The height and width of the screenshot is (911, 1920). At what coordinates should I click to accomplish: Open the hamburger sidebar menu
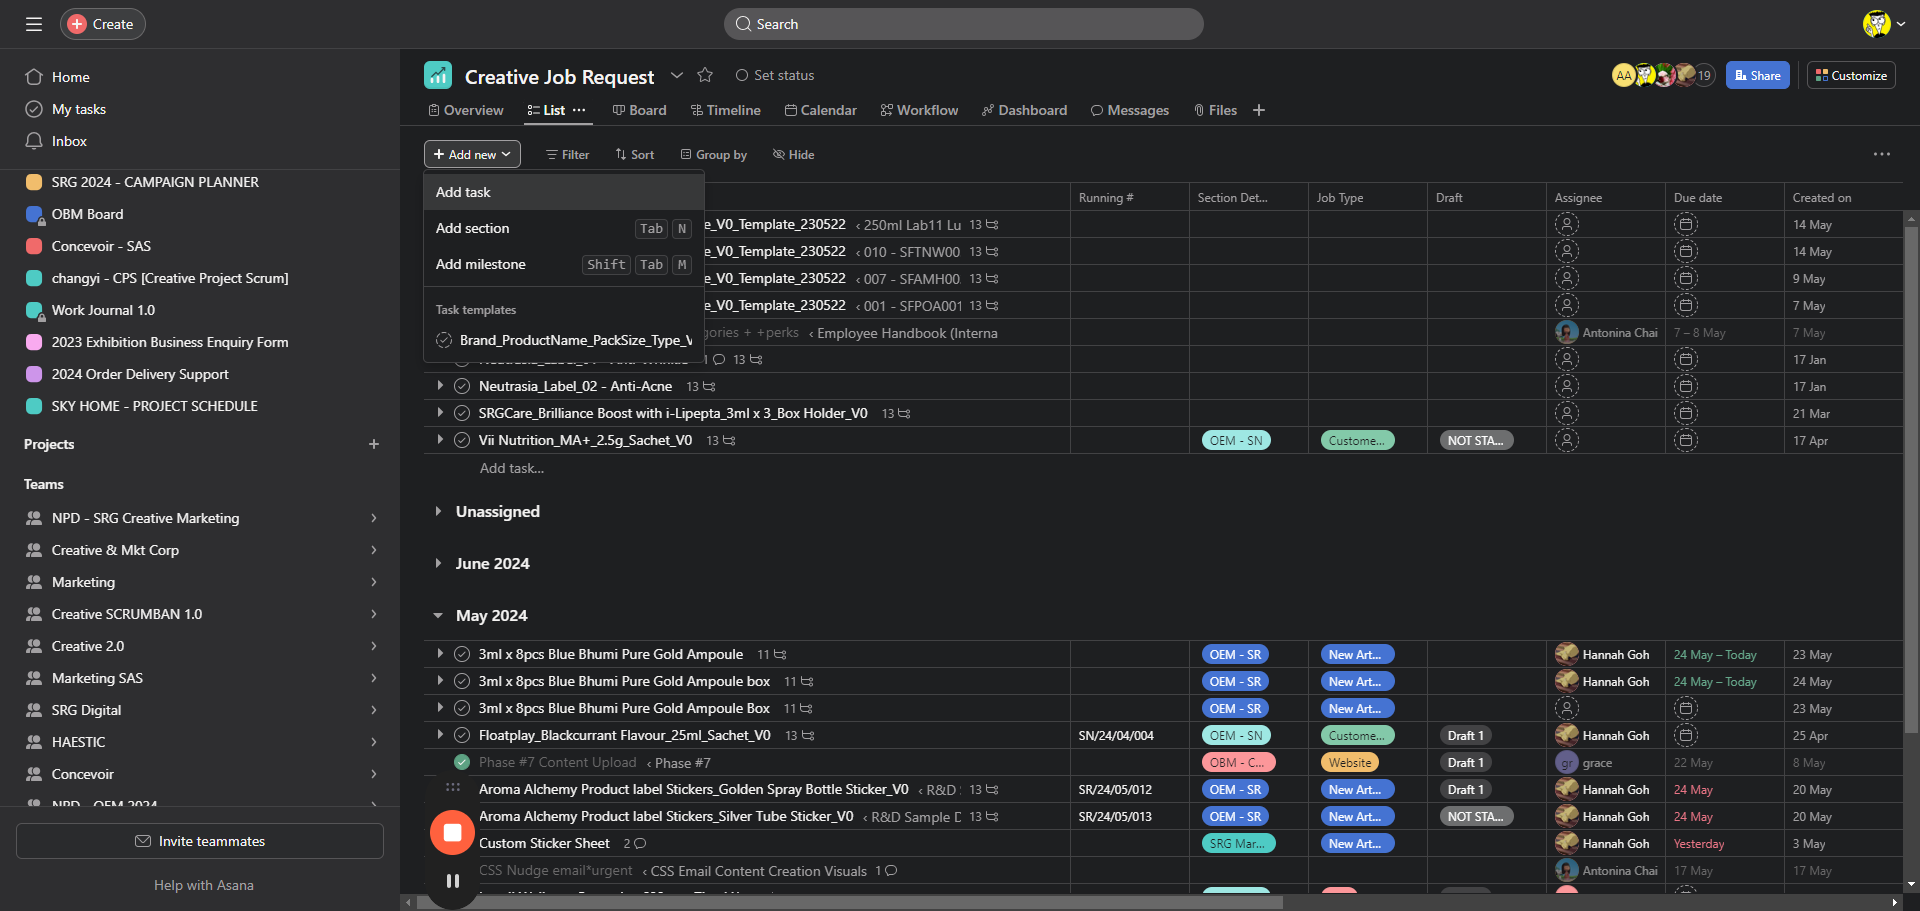[x=34, y=24]
